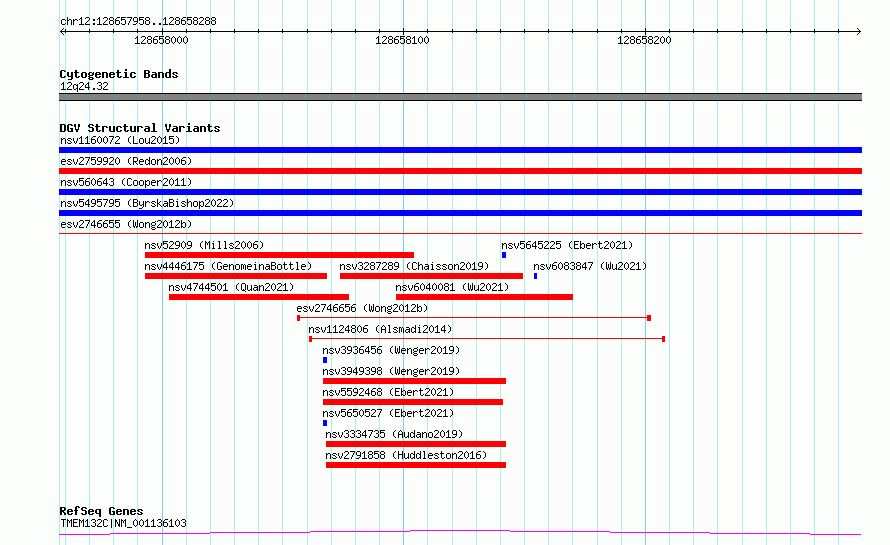Viewport: 890px width, 545px height.
Task: Click the red bar under nsv3949398
Action: [x=414, y=381]
